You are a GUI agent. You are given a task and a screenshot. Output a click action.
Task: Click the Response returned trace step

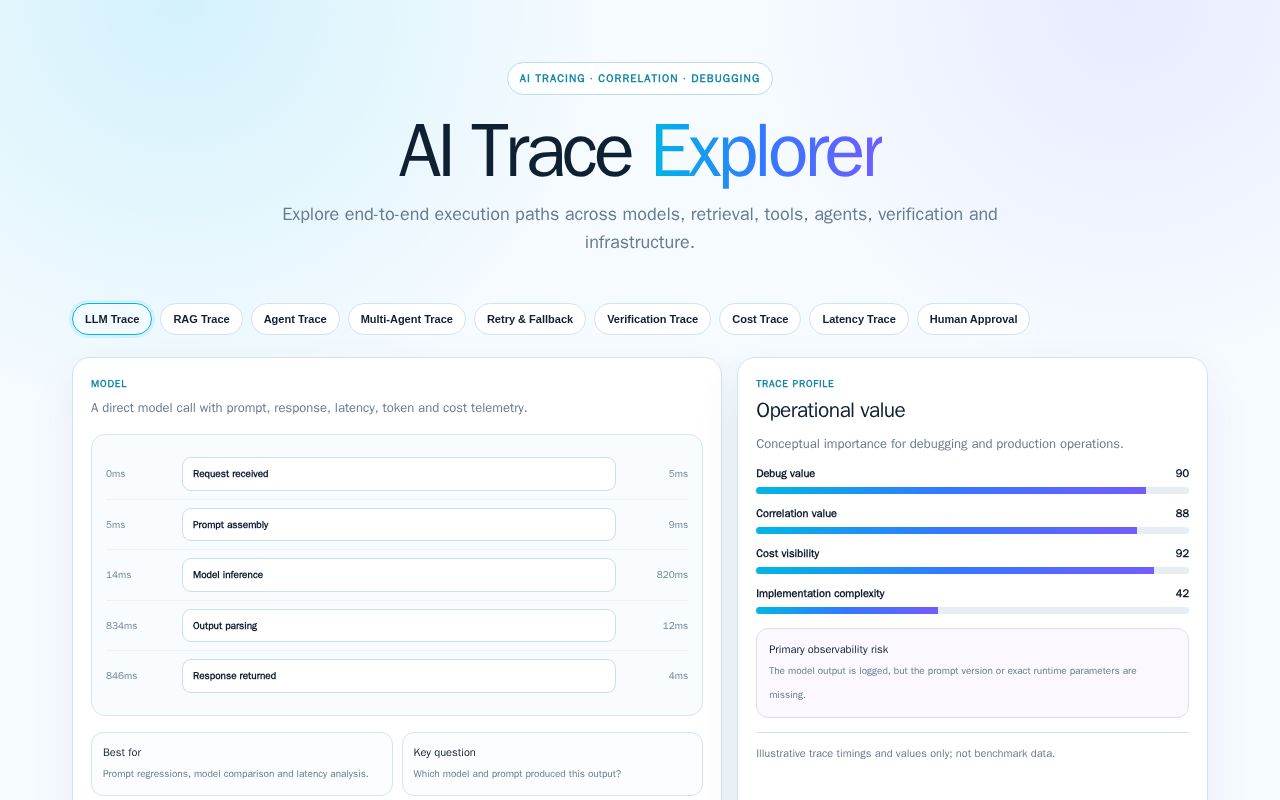coord(398,676)
